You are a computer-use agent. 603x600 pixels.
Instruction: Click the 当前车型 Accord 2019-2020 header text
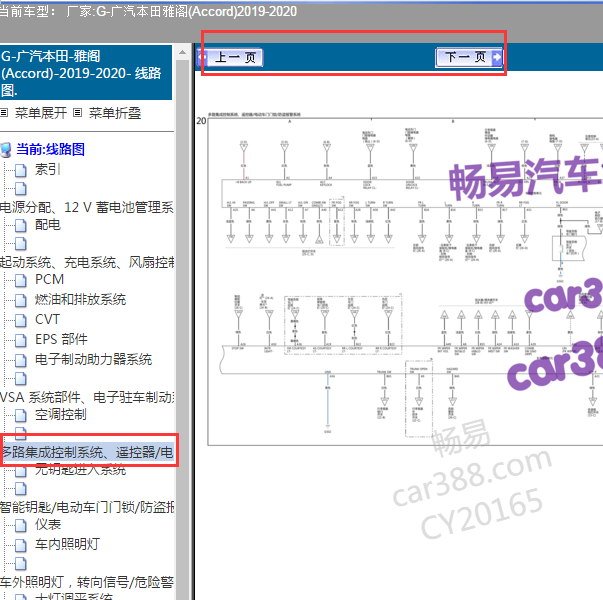[148, 12]
